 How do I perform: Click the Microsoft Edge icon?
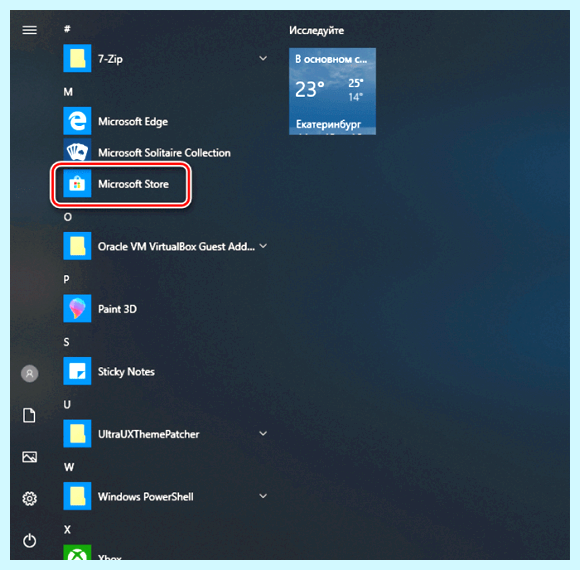(x=77, y=121)
